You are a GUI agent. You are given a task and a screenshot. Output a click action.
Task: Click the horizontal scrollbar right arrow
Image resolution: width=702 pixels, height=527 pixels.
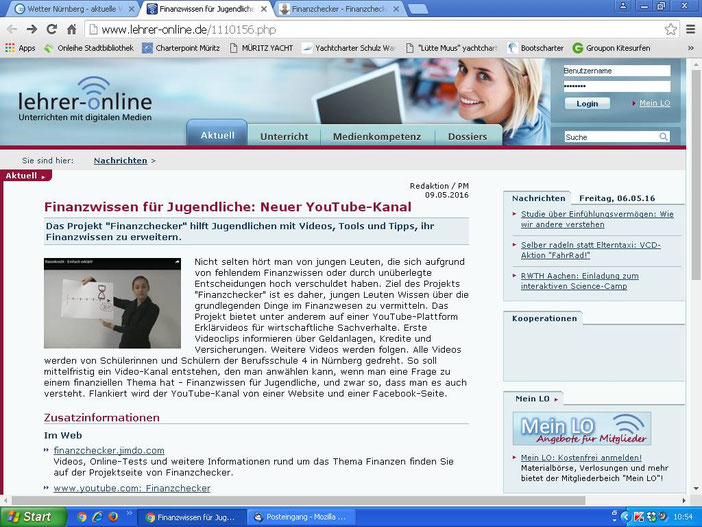tap(684, 500)
